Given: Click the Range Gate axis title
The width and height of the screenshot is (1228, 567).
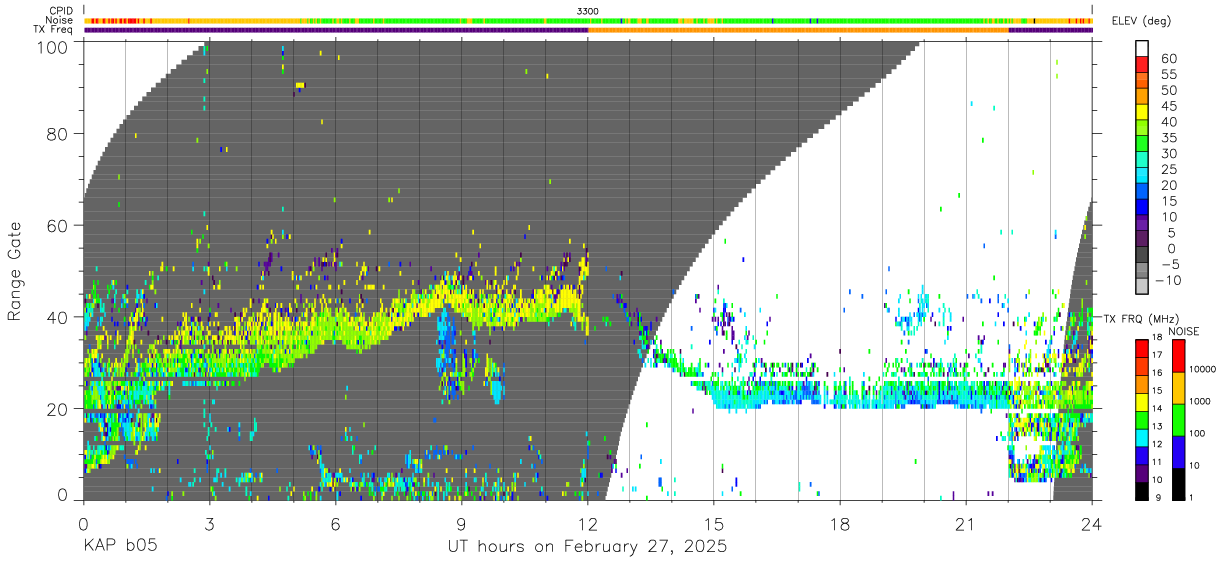Looking at the screenshot, I should 16,271.
